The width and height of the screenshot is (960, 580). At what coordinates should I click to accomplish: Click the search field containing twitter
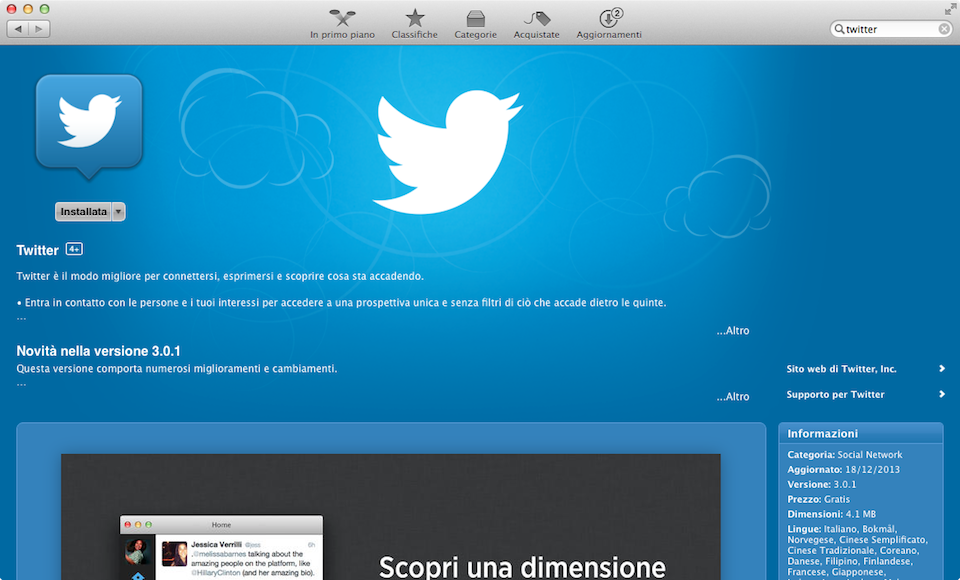tap(891, 29)
